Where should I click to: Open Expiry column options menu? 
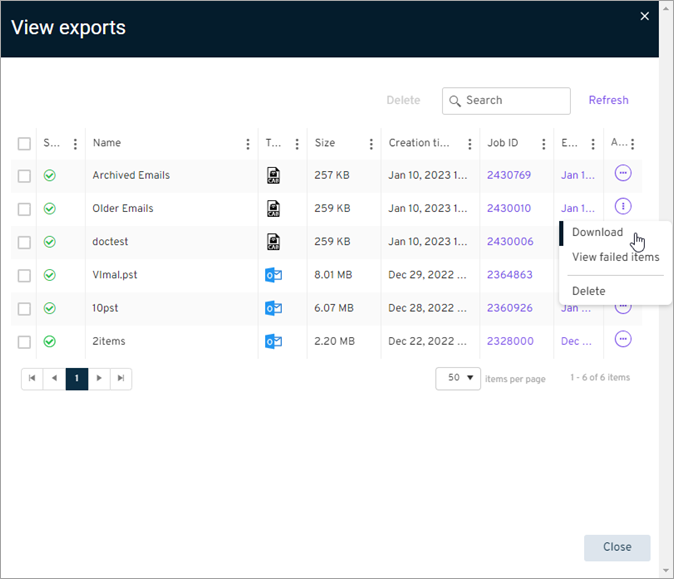593,144
